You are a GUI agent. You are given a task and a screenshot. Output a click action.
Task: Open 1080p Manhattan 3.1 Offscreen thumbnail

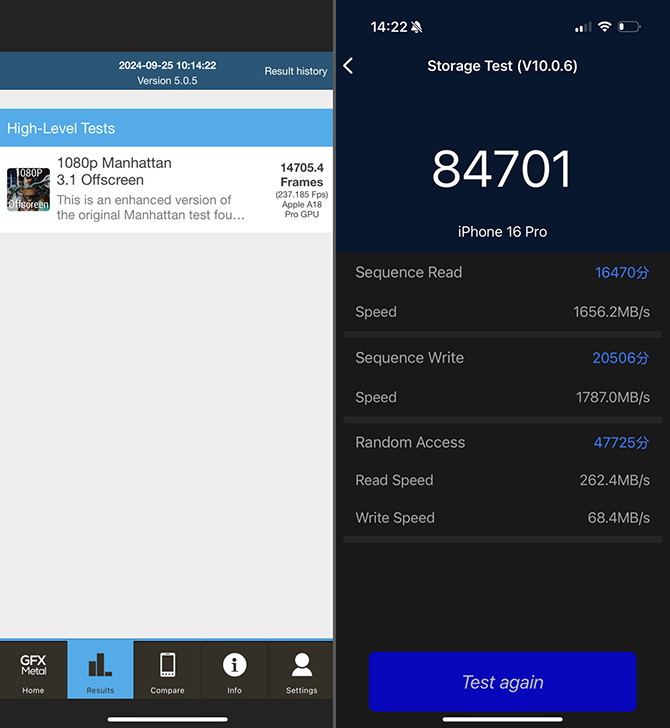click(x=28, y=189)
